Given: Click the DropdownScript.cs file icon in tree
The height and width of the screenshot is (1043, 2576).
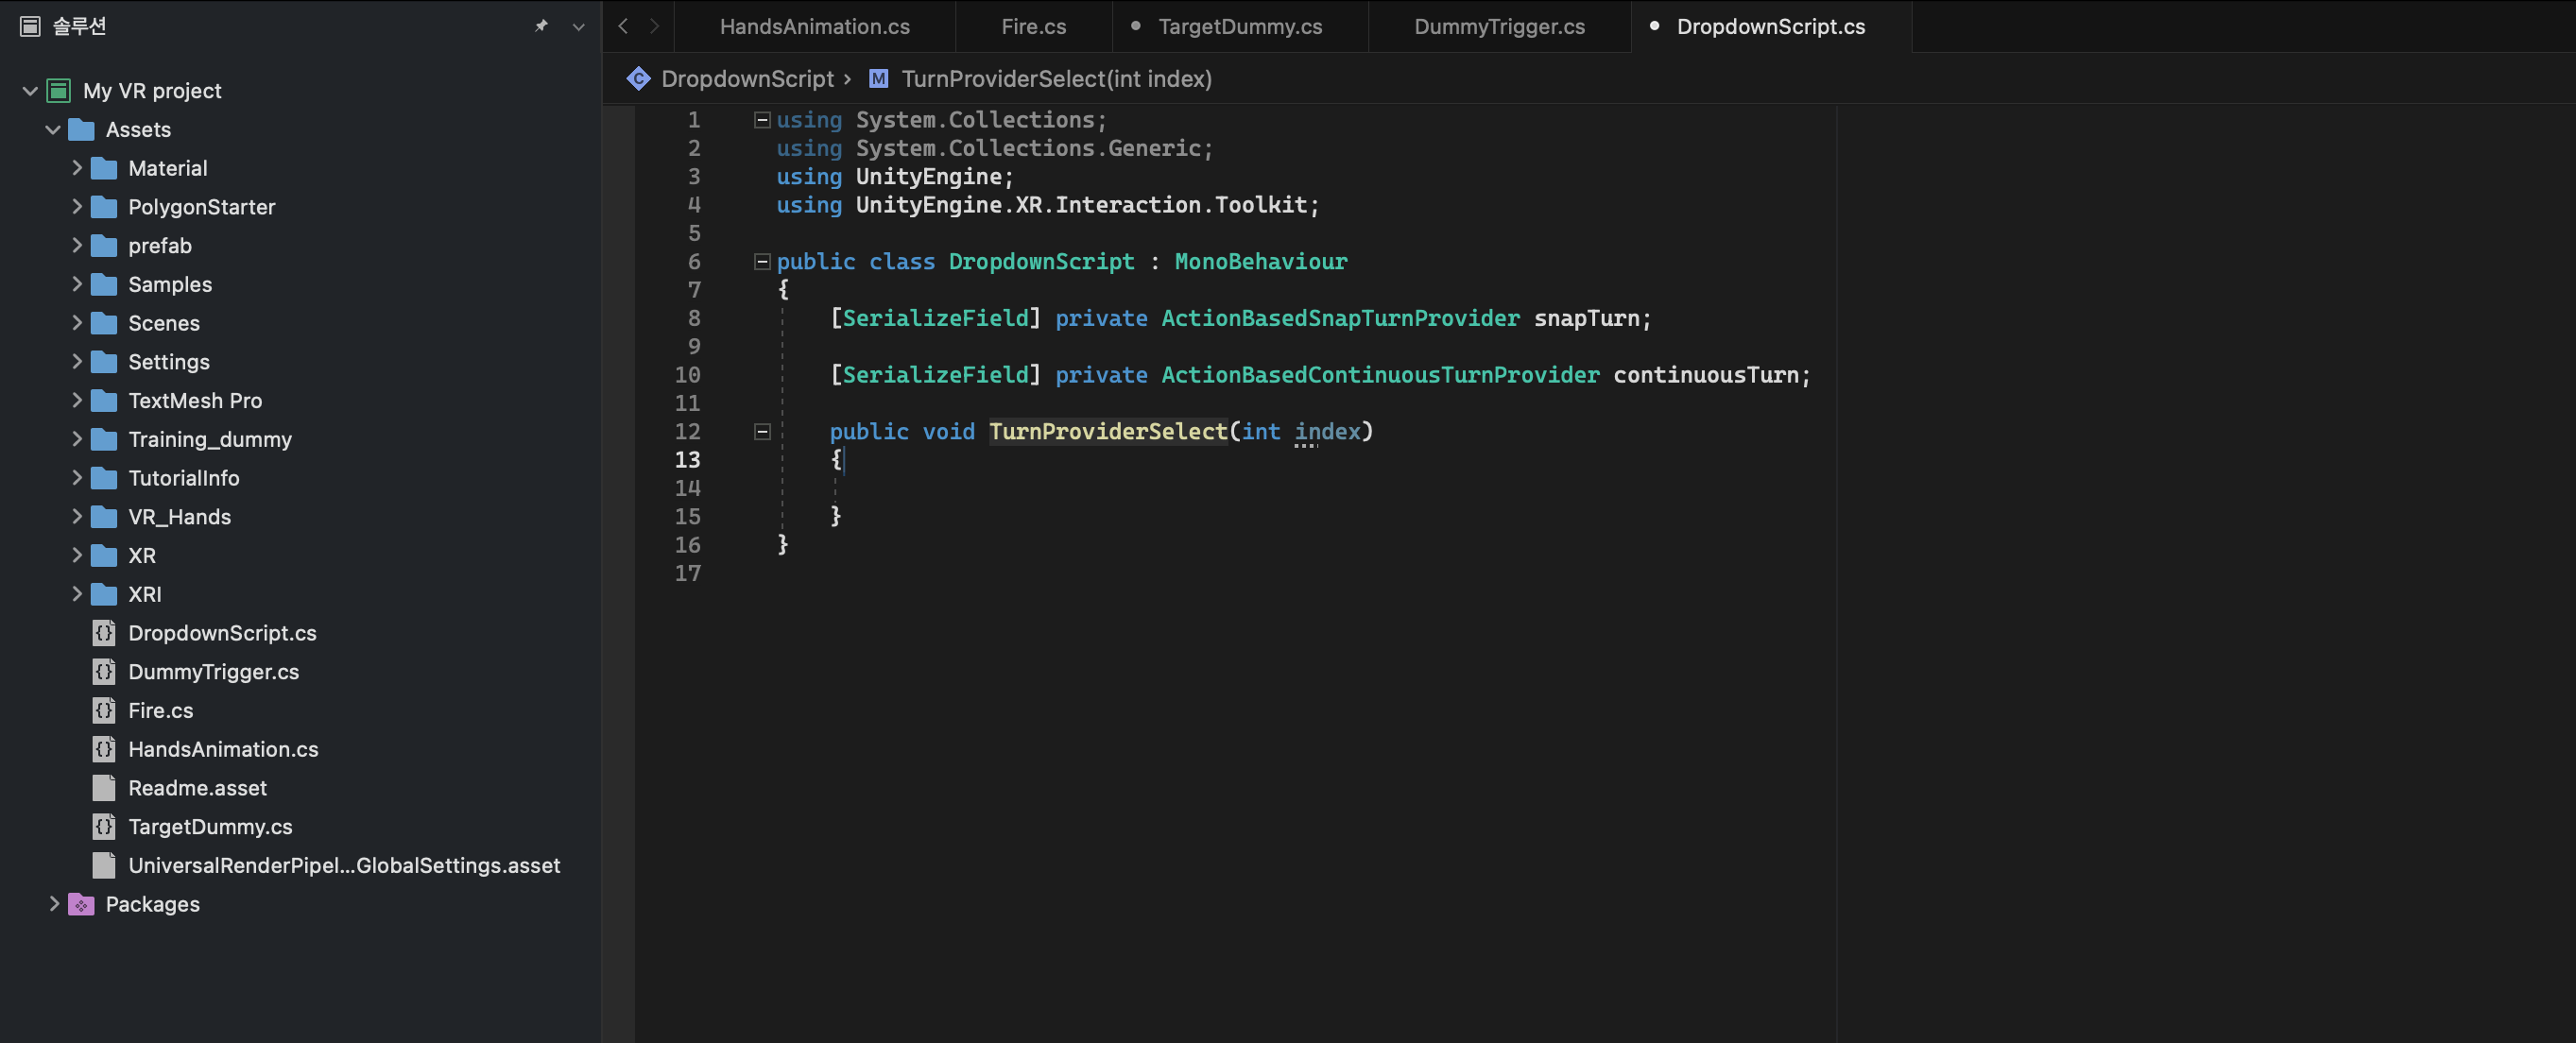Looking at the screenshot, I should coord(104,633).
